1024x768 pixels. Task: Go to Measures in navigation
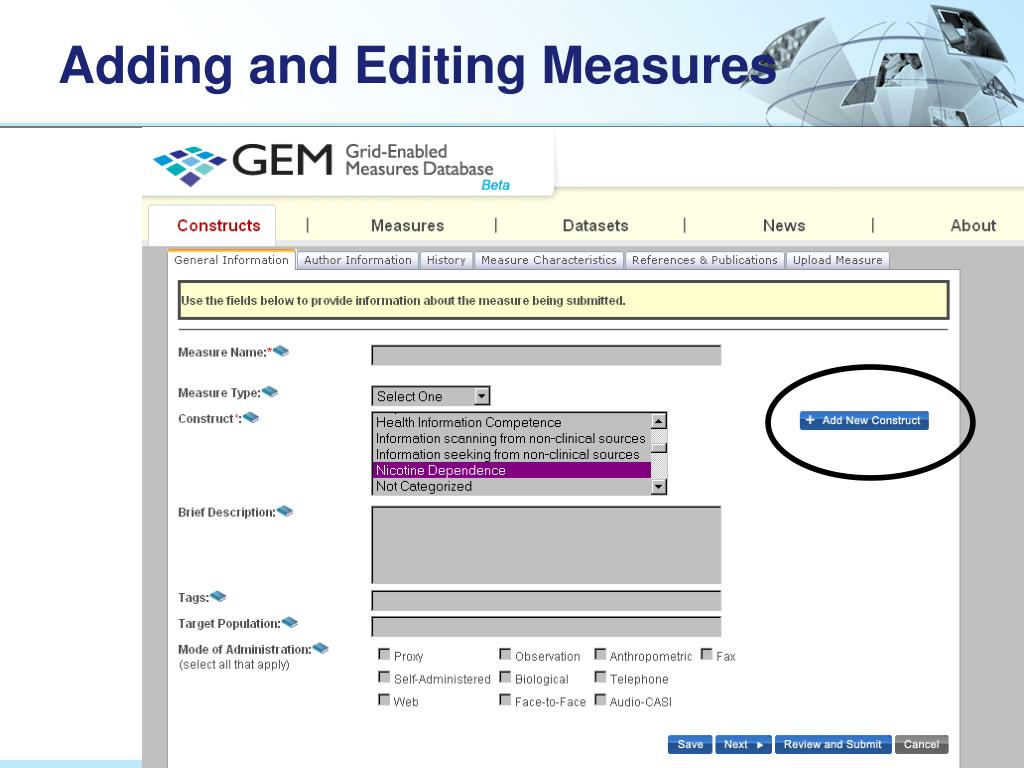(408, 225)
